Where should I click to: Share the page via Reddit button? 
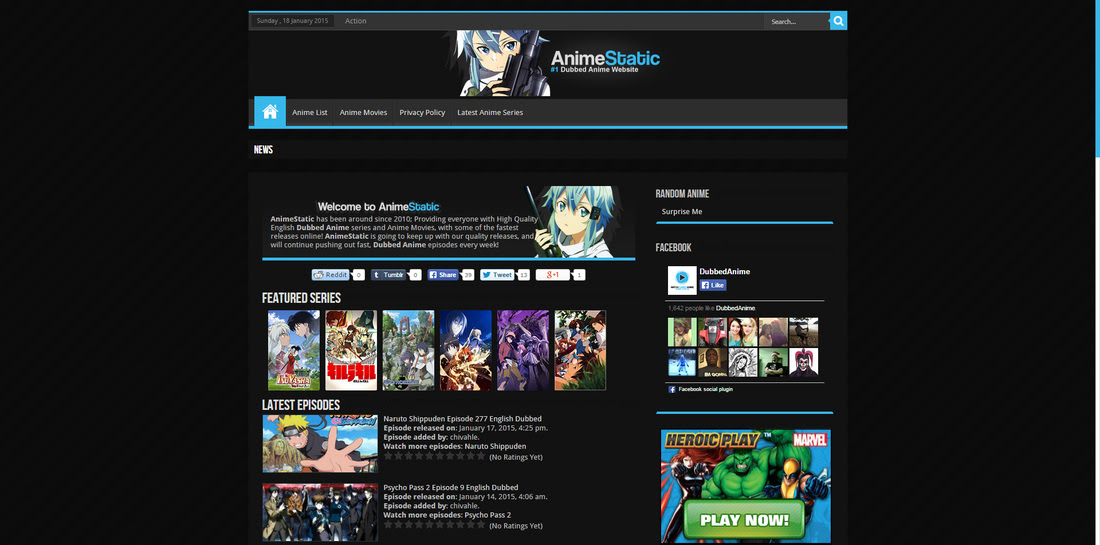(330, 275)
